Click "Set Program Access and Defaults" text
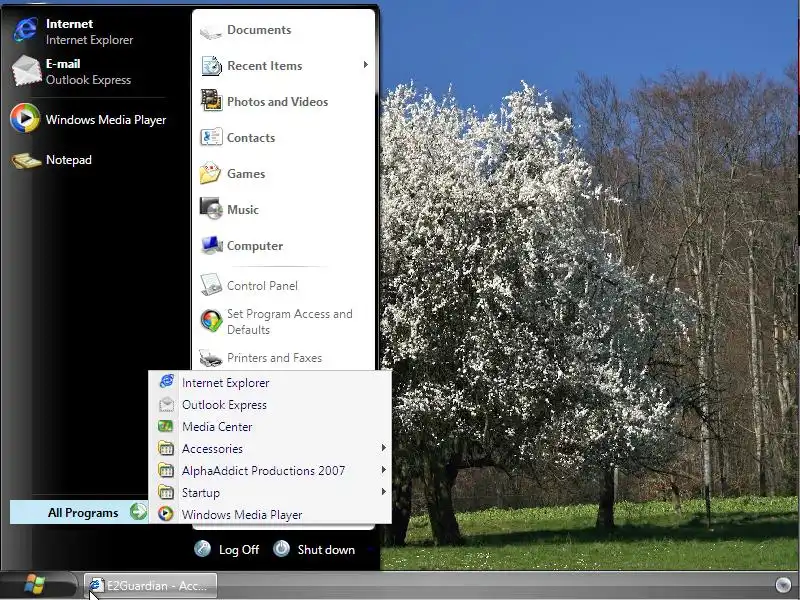The height and width of the screenshot is (600, 800). tap(290, 322)
